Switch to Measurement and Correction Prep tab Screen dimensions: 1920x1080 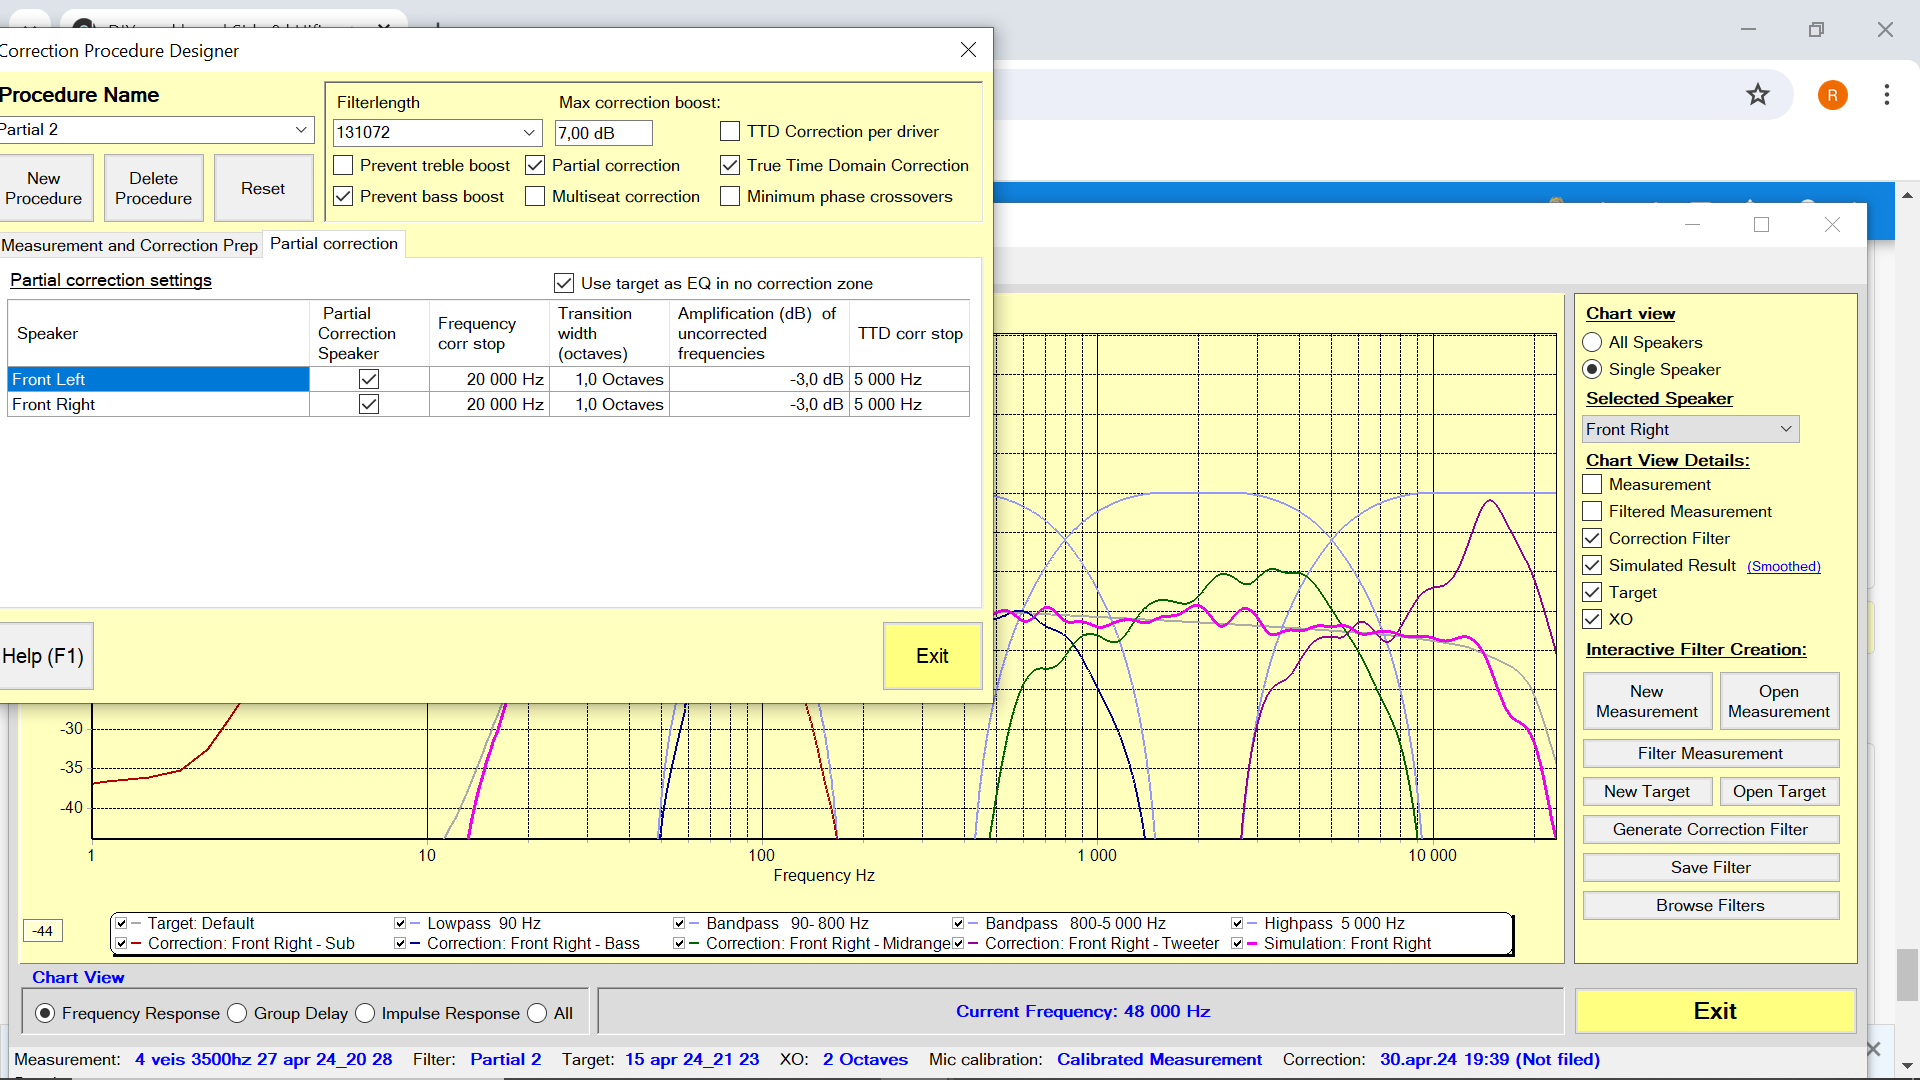tap(130, 245)
